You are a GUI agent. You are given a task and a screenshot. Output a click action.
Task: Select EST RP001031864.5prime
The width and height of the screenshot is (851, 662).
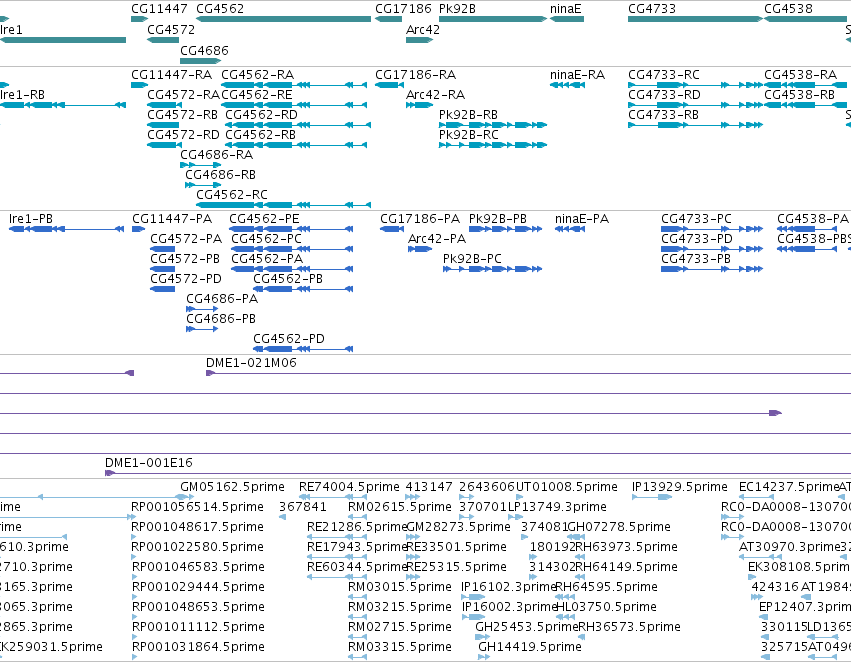[198, 647]
